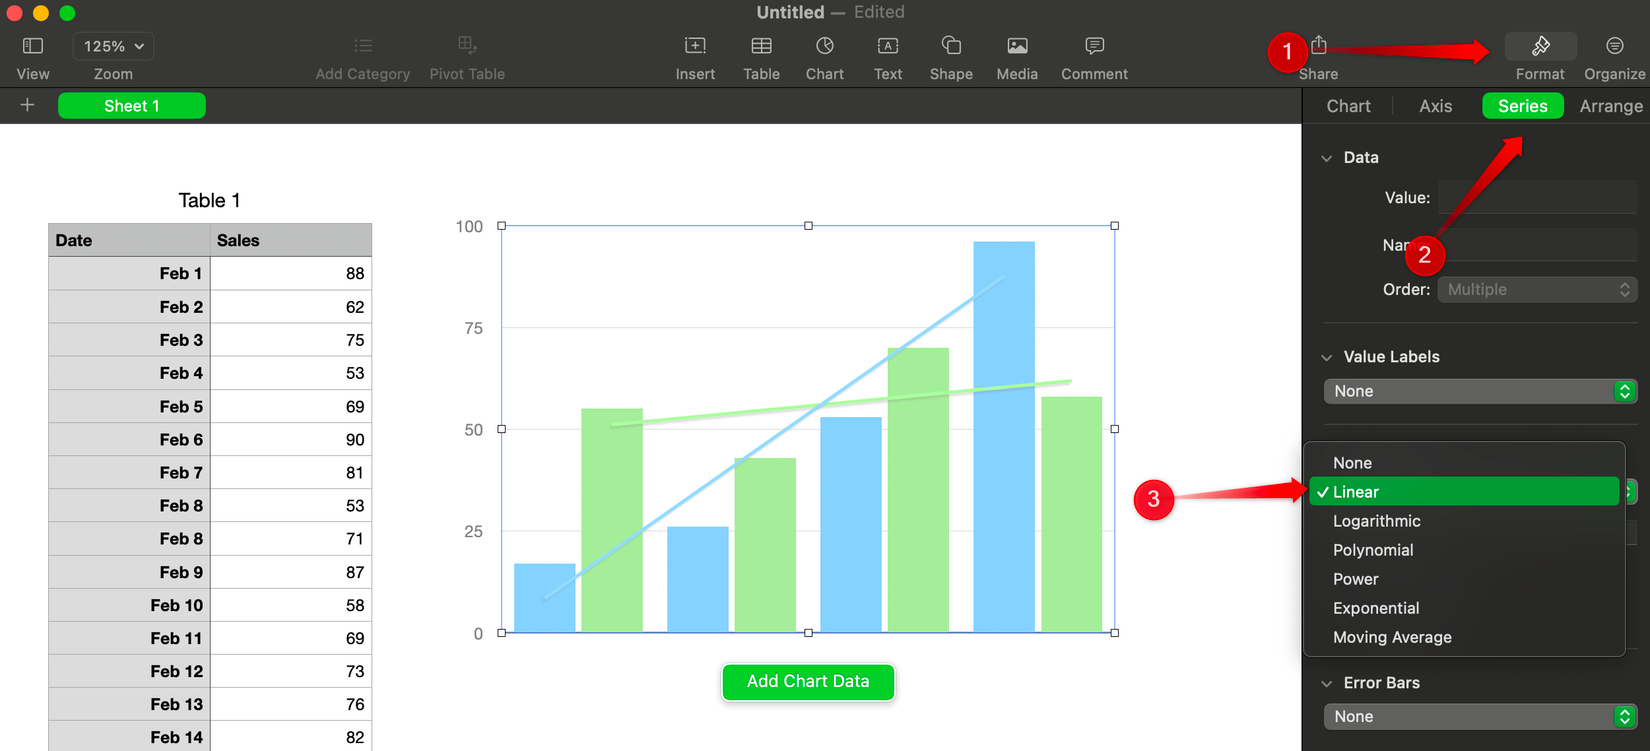The height and width of the screenshot is (751, 1650).
Task: Select the Sales column header cell
Action: coord(291,240)
